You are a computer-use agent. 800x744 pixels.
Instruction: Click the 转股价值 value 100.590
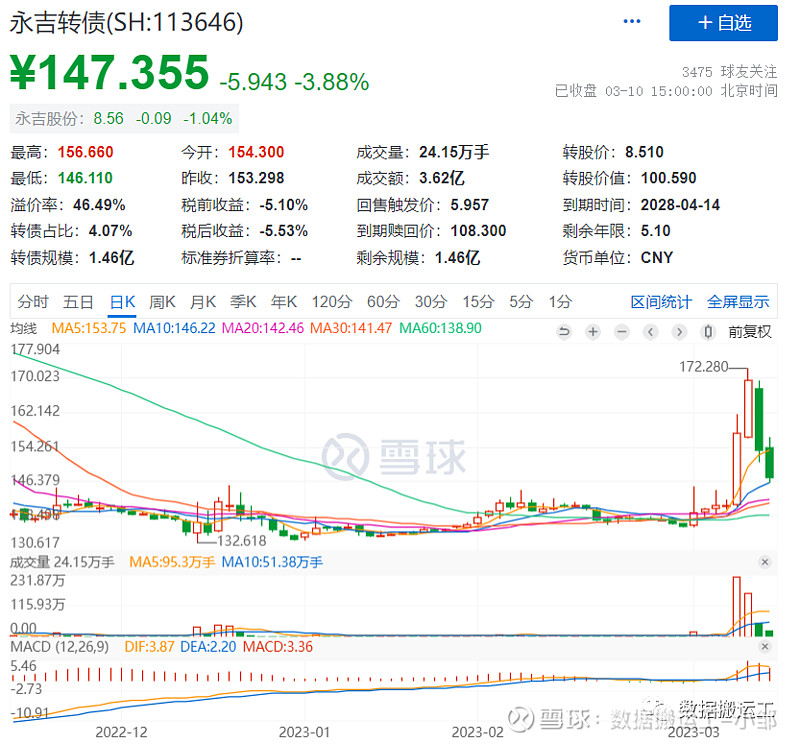(x=668, y=178)
